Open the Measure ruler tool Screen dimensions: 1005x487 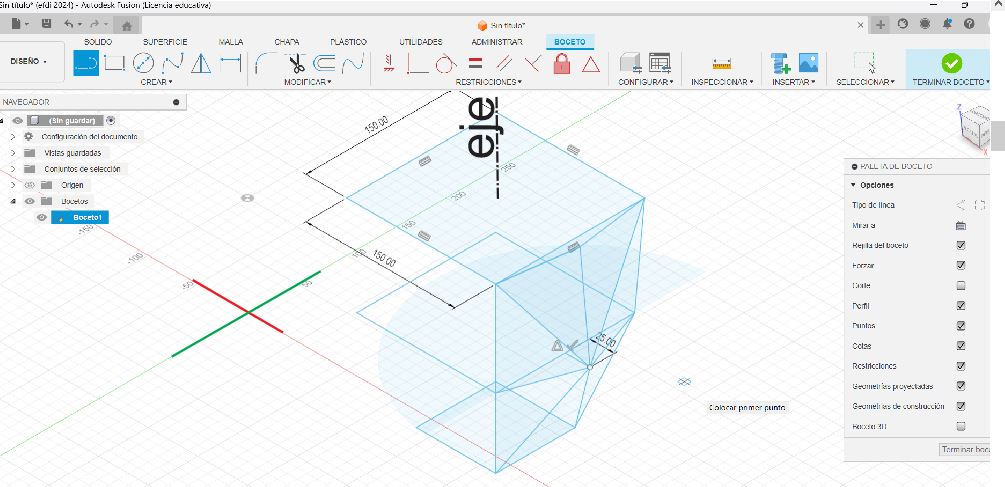722,64
